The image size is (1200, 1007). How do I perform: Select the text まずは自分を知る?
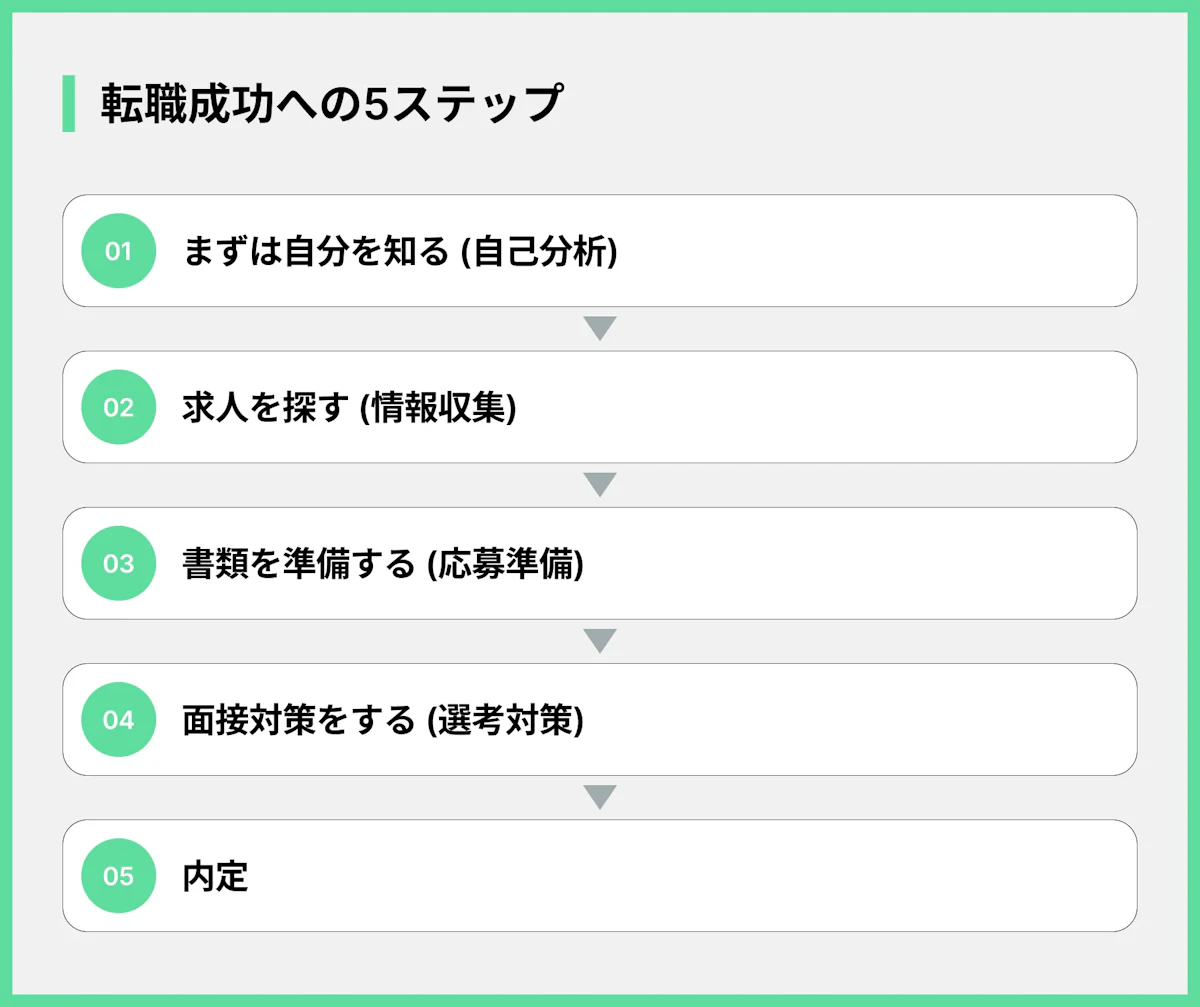[316, 252]
